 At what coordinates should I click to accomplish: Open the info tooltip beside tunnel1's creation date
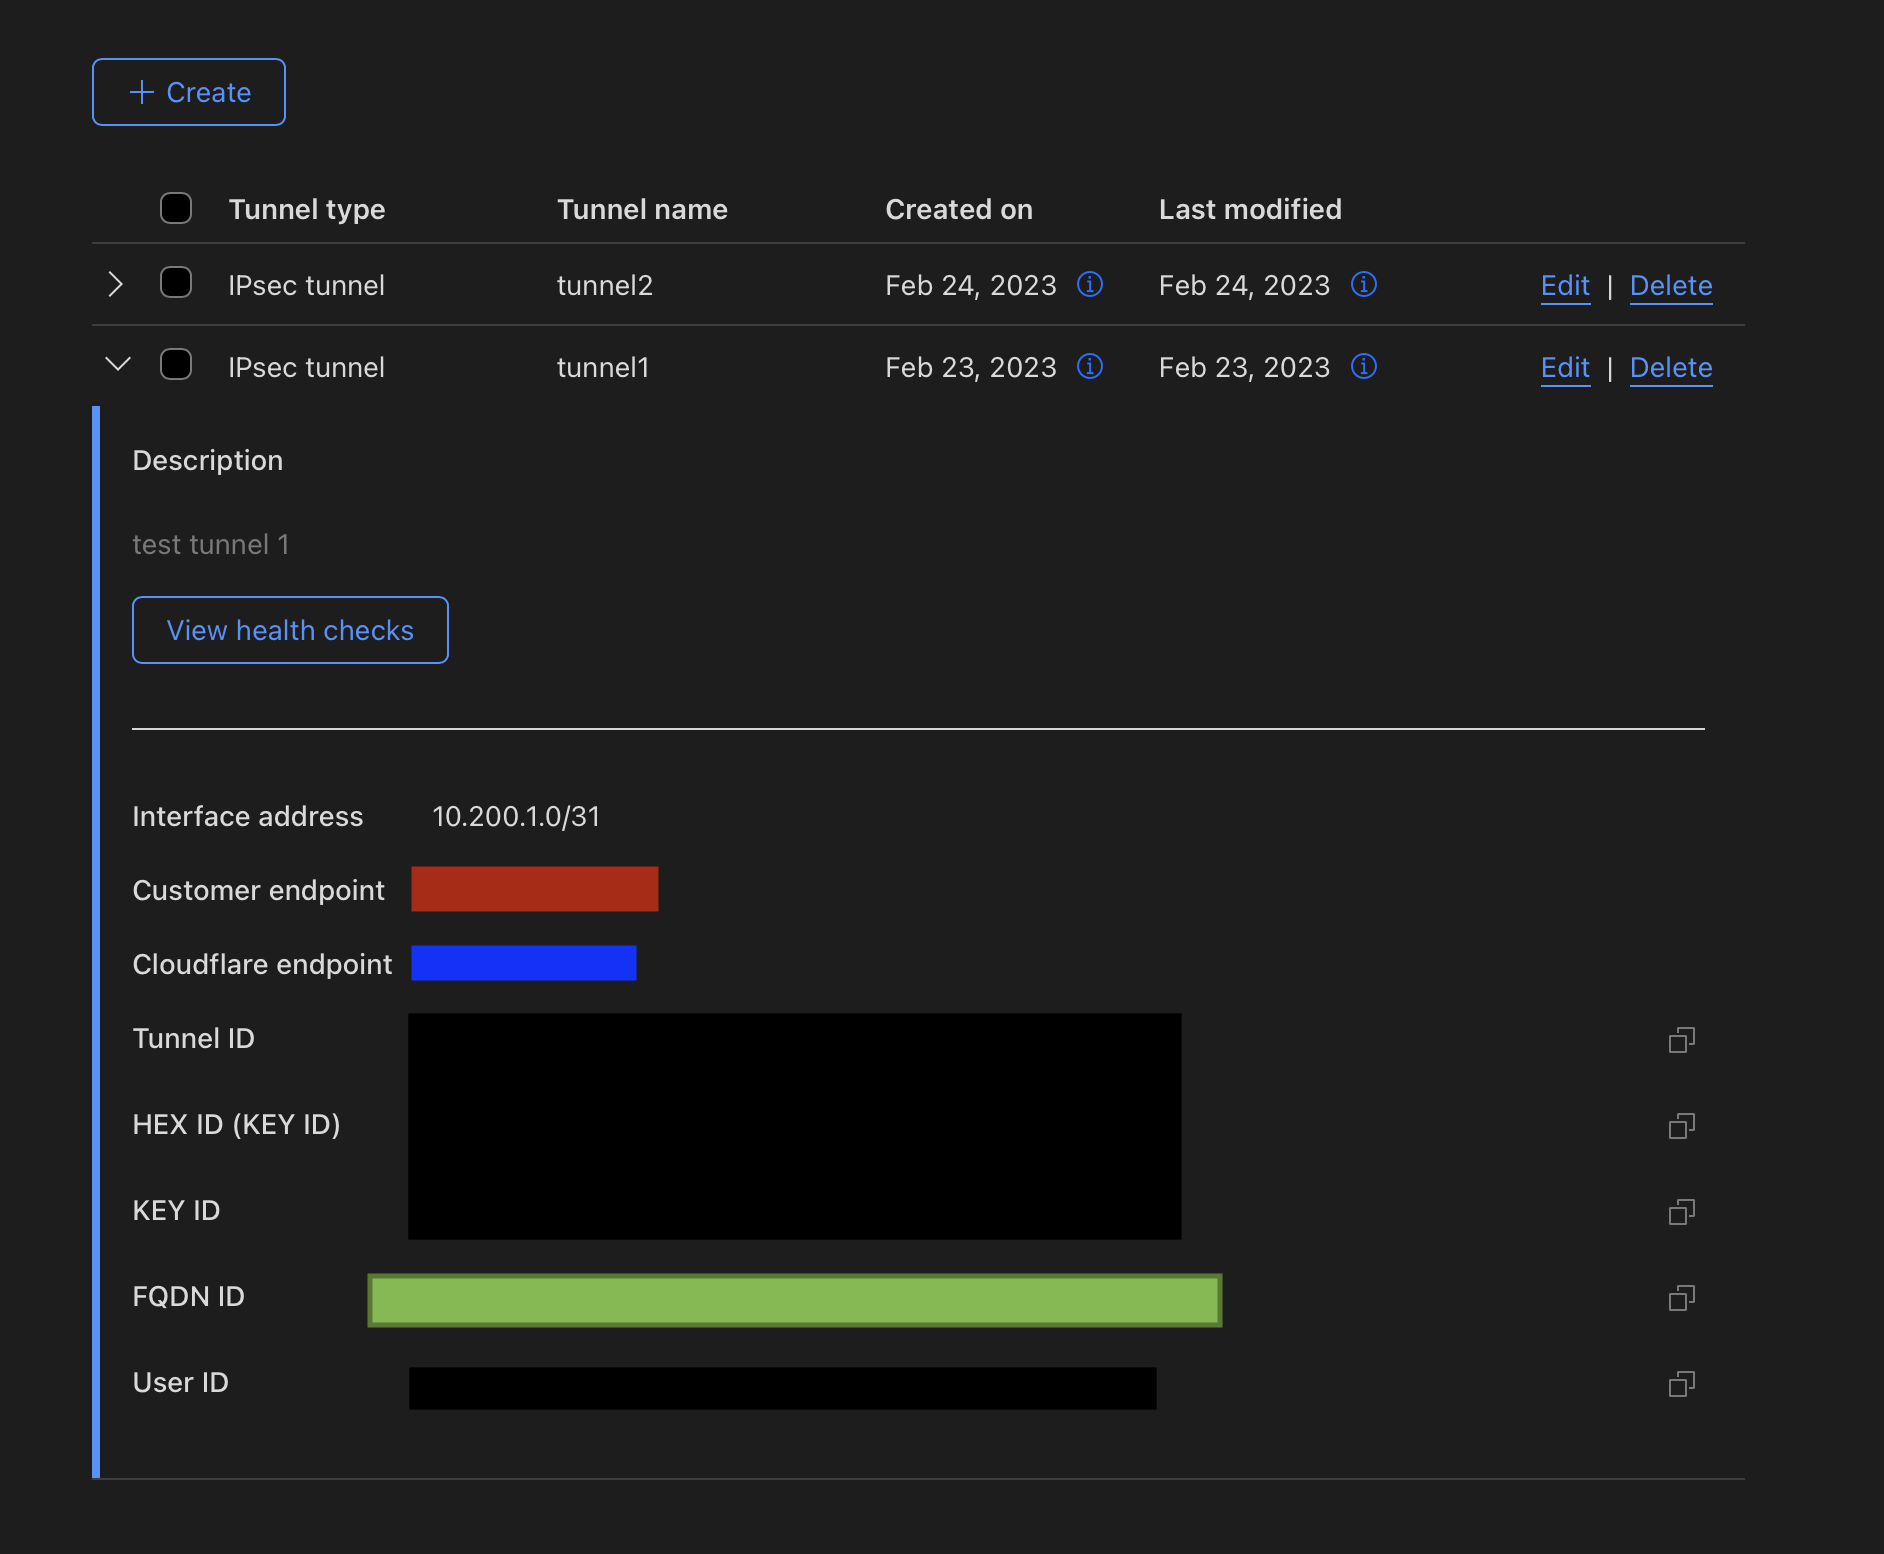(x=1089, y=367)
